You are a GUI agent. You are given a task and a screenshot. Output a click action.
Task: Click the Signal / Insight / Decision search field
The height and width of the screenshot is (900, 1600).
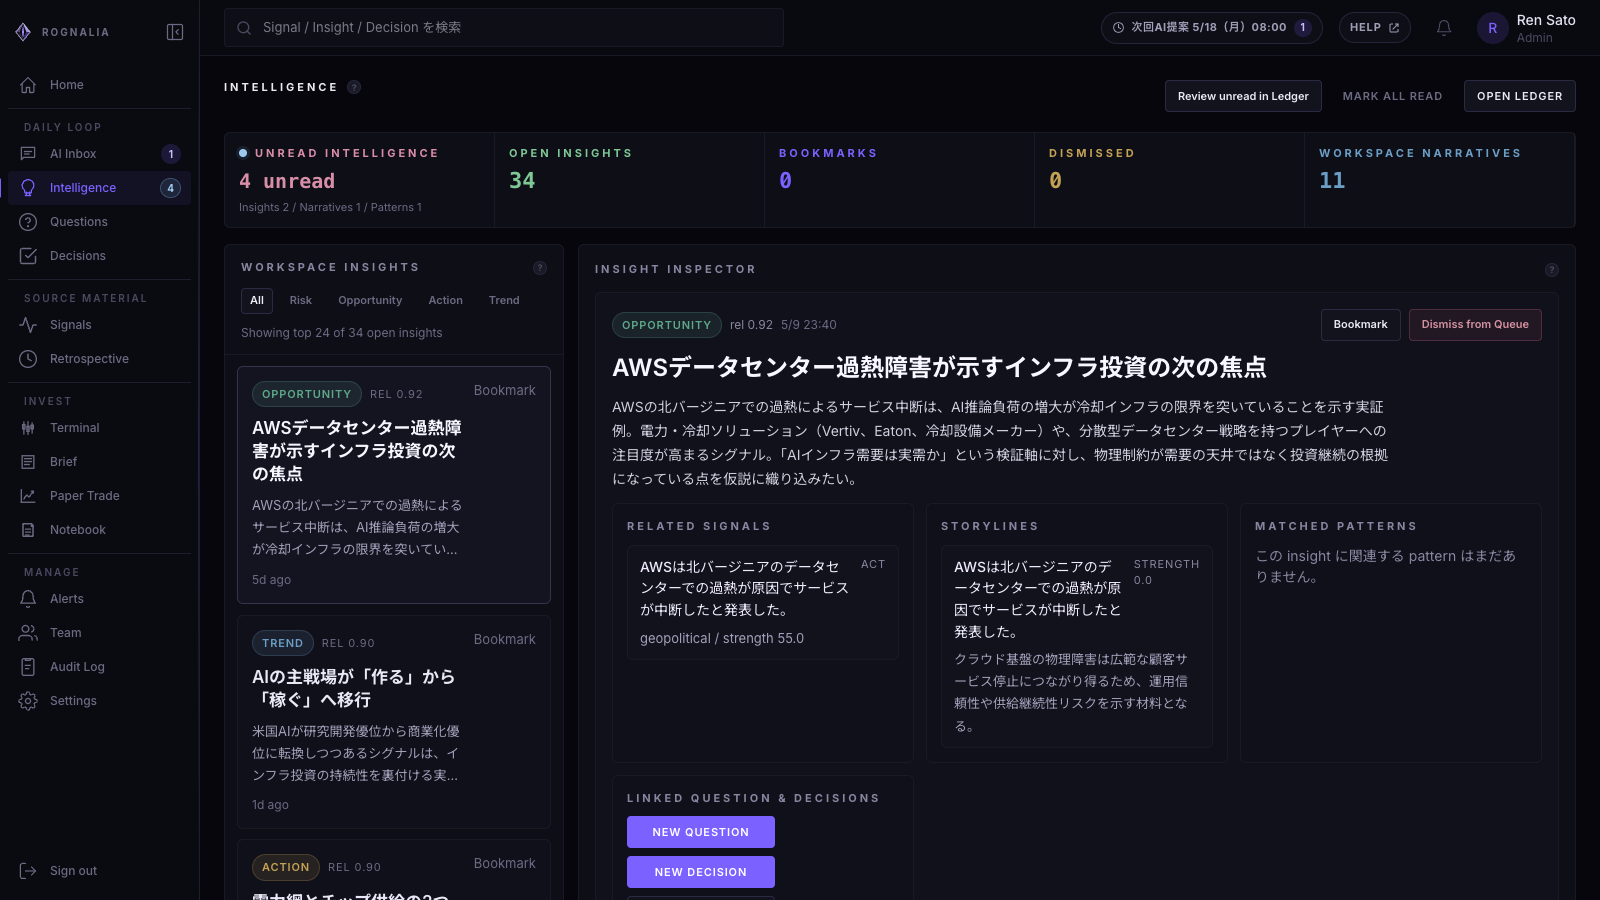504,28
